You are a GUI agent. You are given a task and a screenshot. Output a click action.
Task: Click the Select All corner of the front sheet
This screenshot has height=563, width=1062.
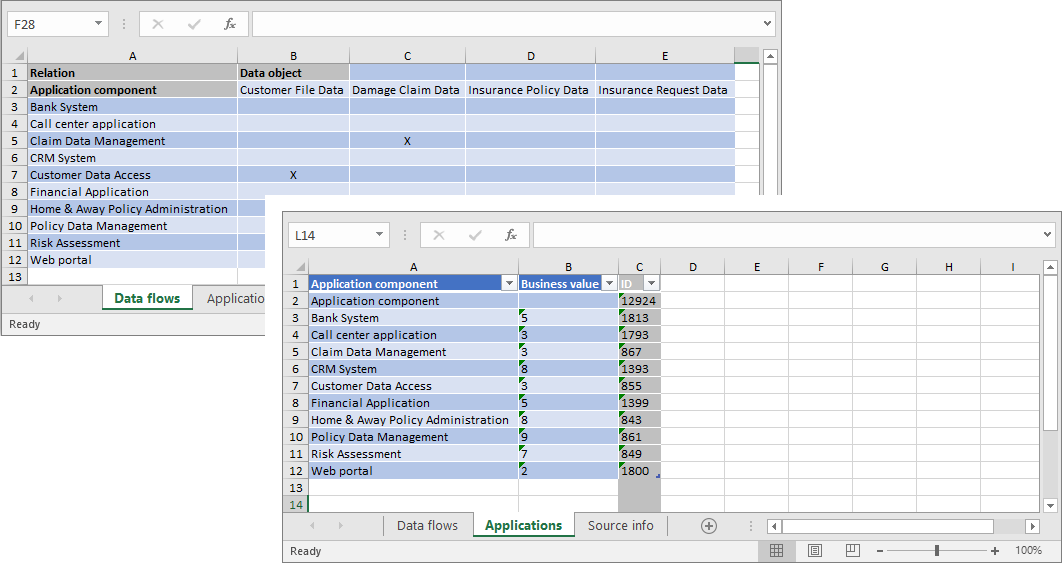click(x=297, y=267)
